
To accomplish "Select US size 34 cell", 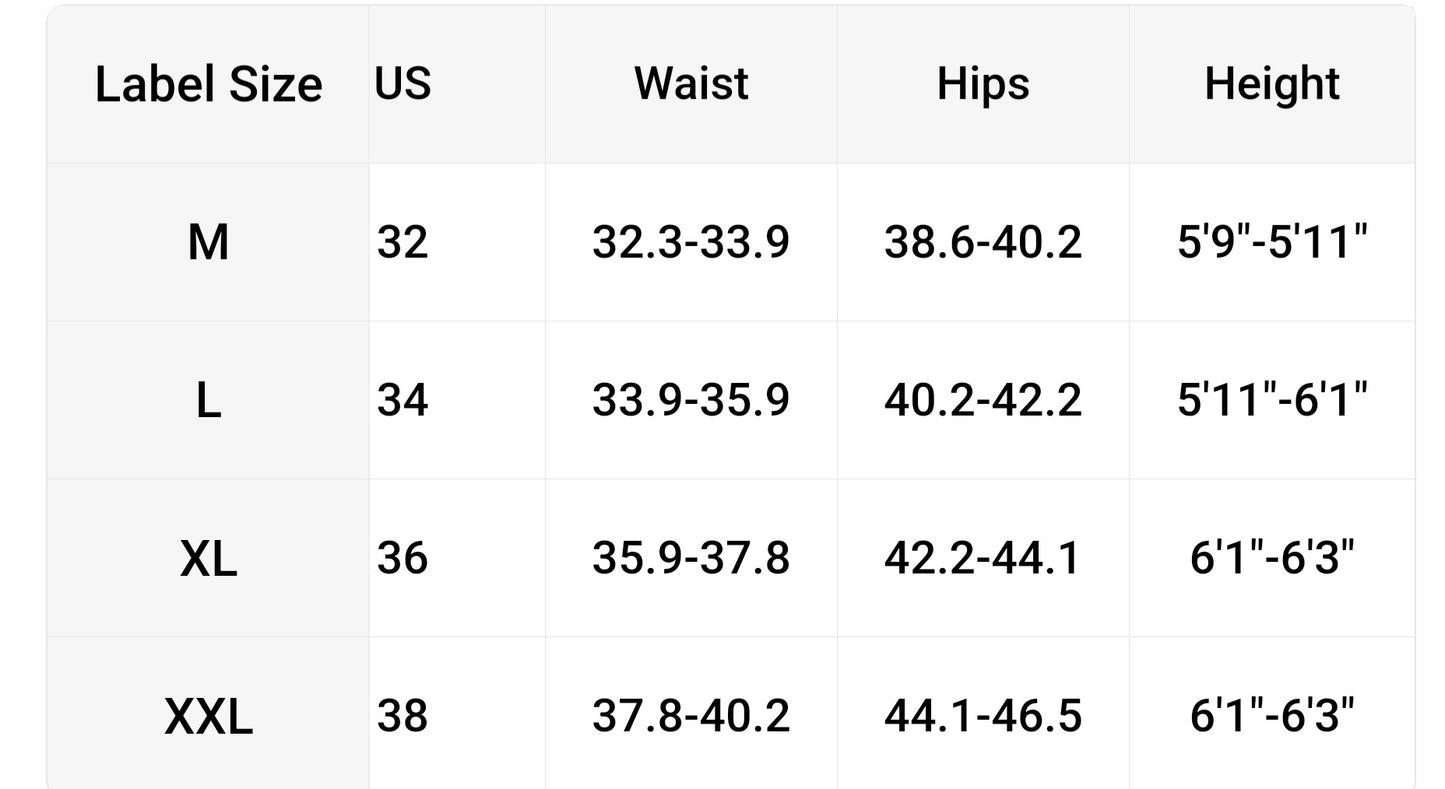I will [x=403, y=400].
